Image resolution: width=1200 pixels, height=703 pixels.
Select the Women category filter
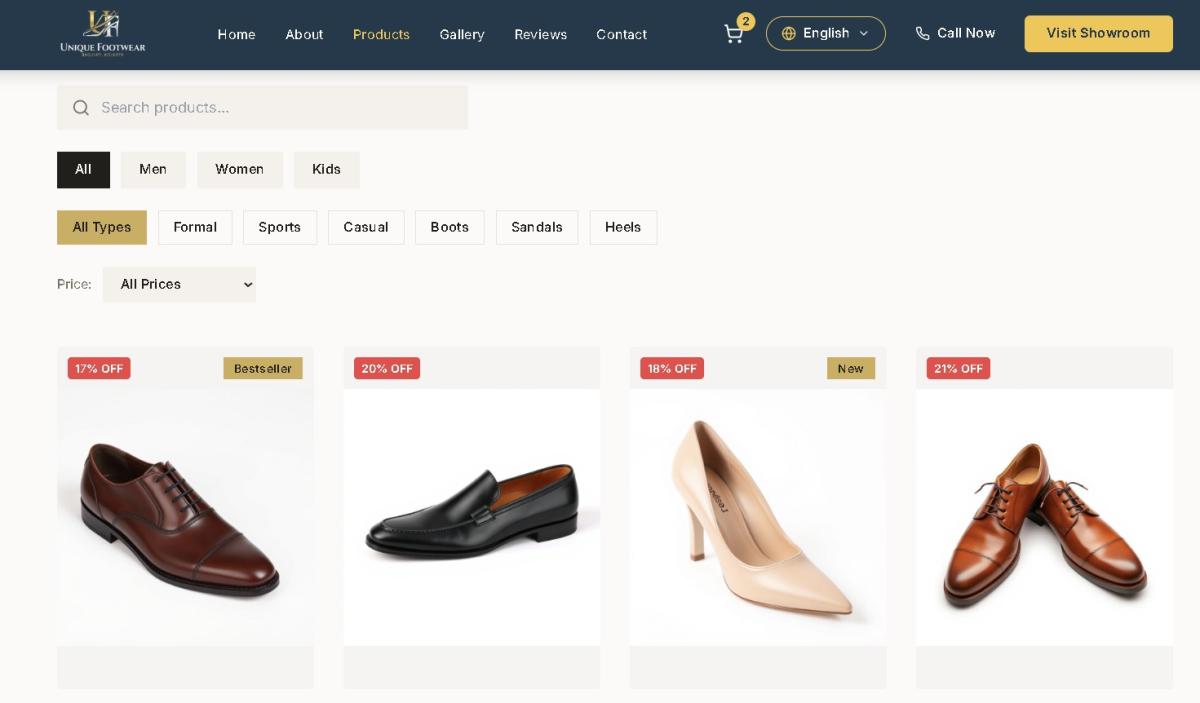(x=239, y=170)
